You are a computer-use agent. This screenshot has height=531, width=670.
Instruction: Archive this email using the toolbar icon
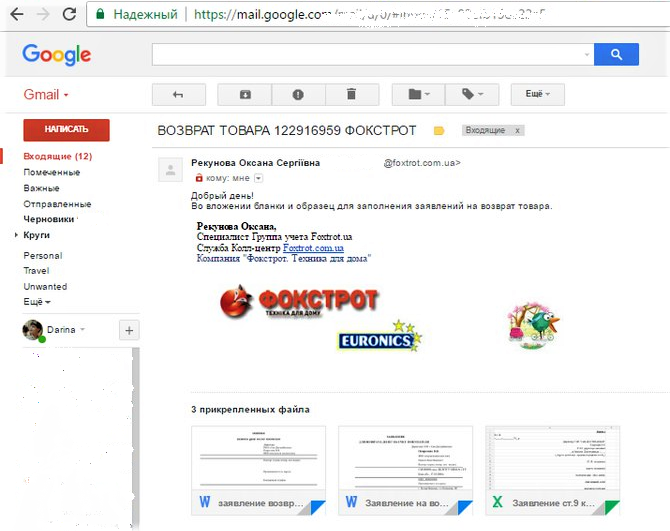(x=246, y=94)
